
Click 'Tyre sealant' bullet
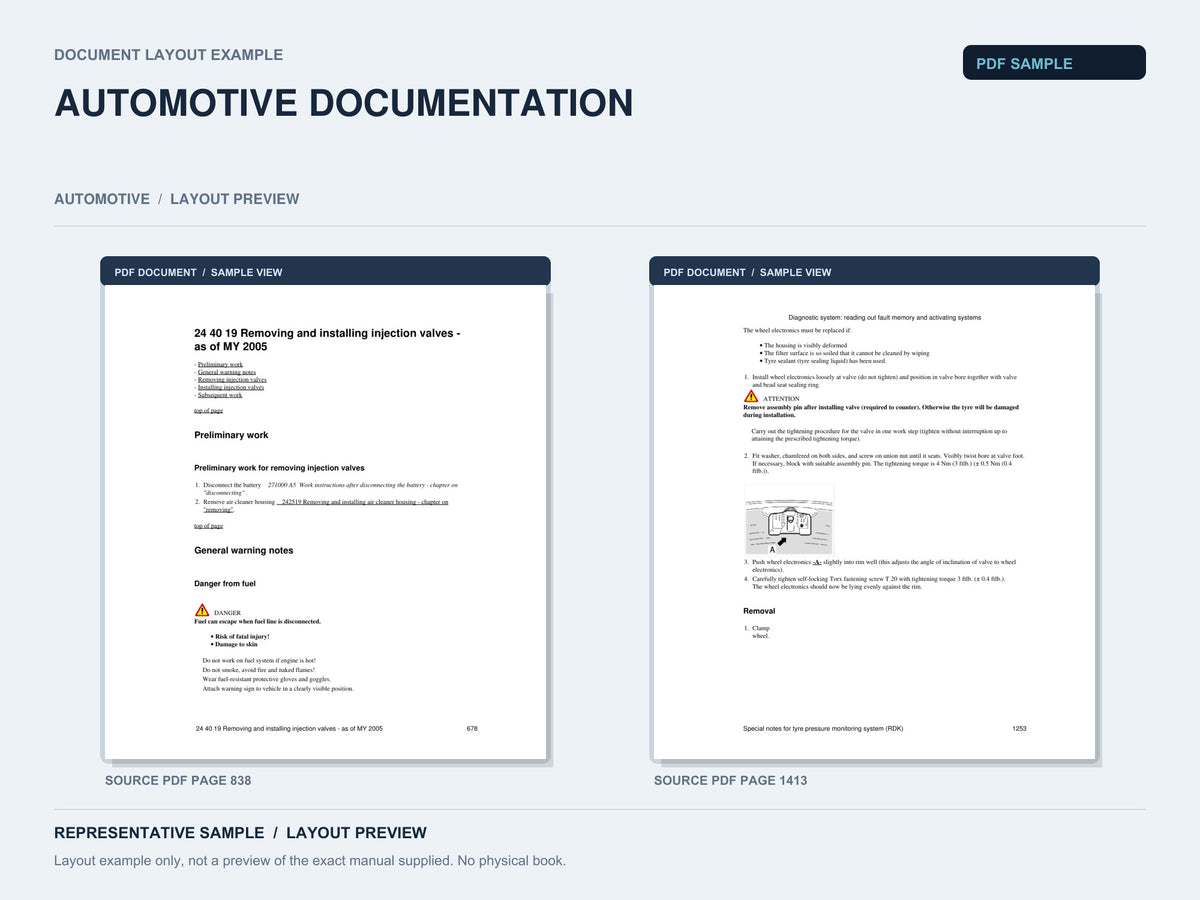click(x=823, y=361)
